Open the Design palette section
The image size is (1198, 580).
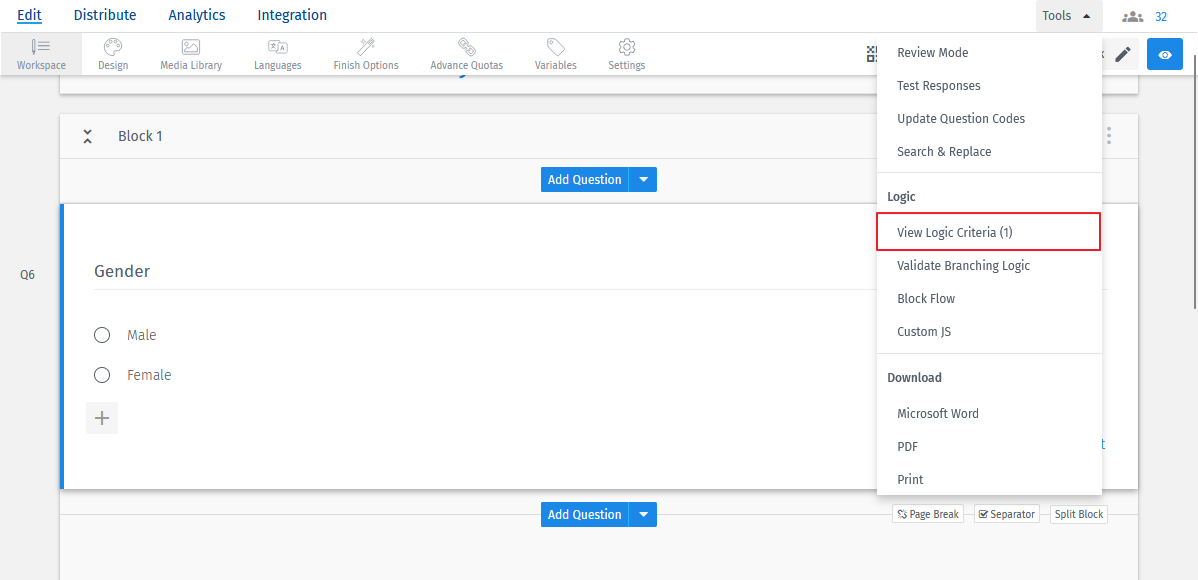coord(113,54)
